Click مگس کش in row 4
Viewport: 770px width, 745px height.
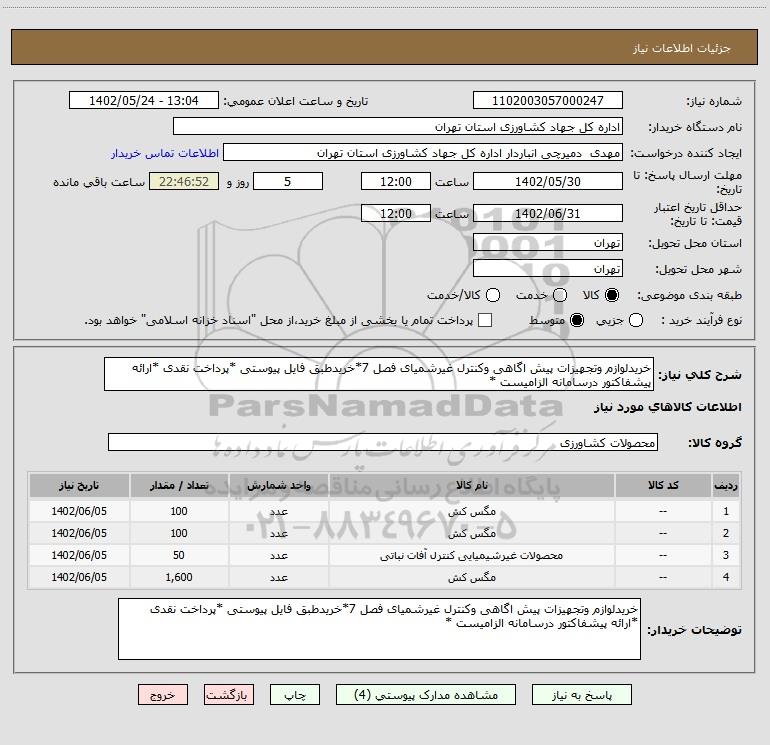[471, 578]
